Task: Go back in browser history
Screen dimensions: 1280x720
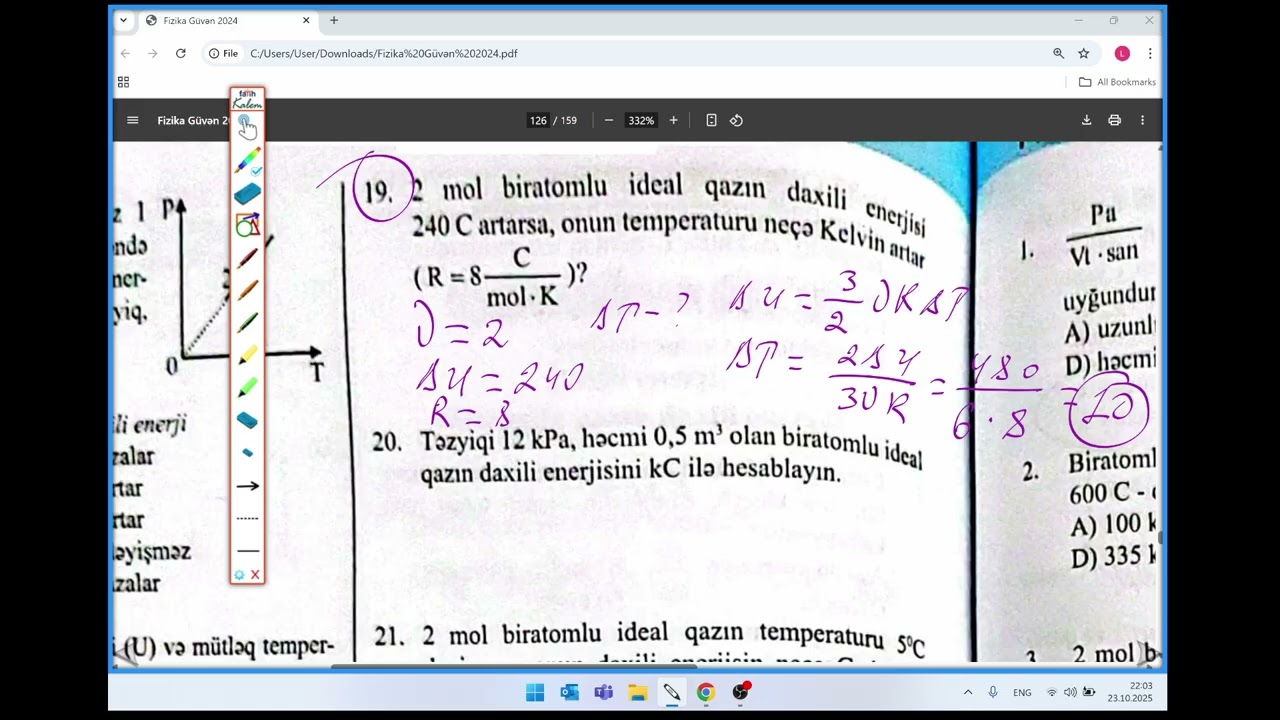Action: 125,53
